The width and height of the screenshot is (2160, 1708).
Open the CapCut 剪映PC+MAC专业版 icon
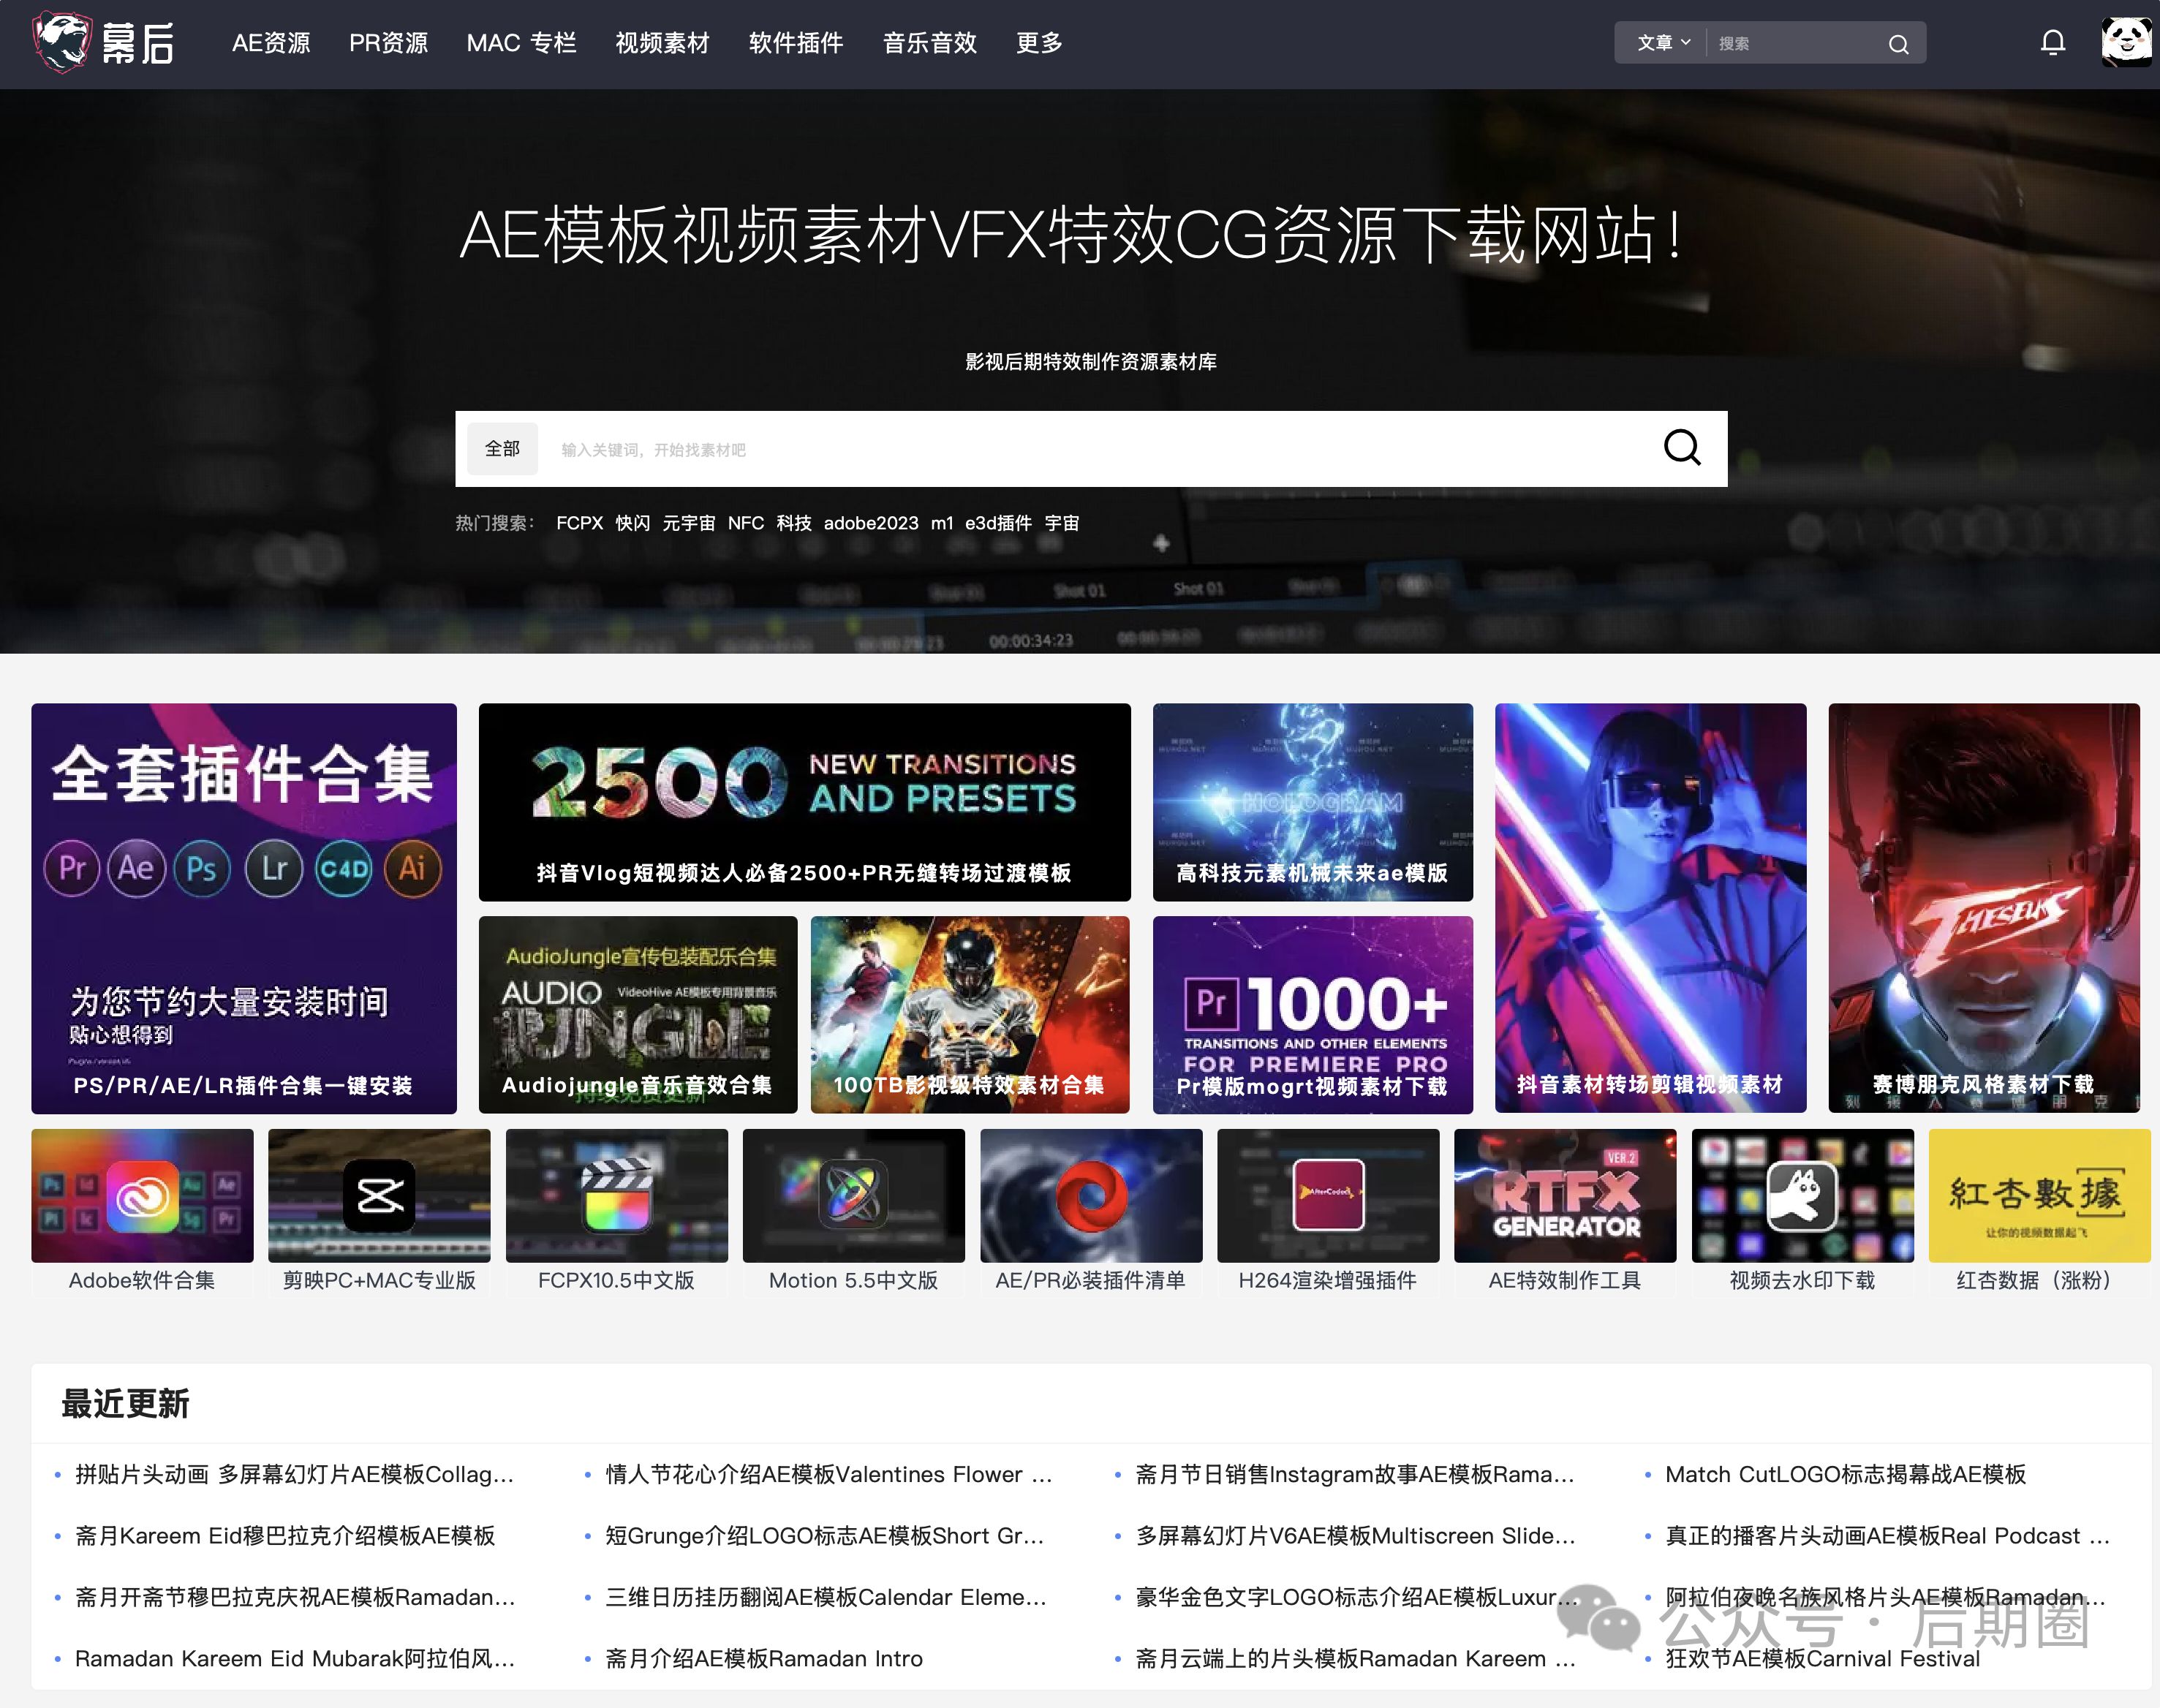pyautogui.click(x=379, y=1196)
